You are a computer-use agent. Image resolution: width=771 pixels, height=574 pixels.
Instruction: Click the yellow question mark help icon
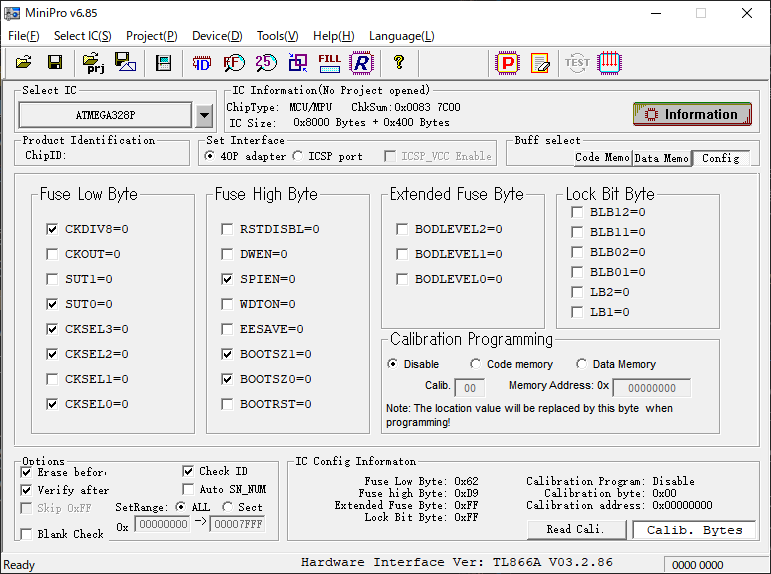click(399, 62)
